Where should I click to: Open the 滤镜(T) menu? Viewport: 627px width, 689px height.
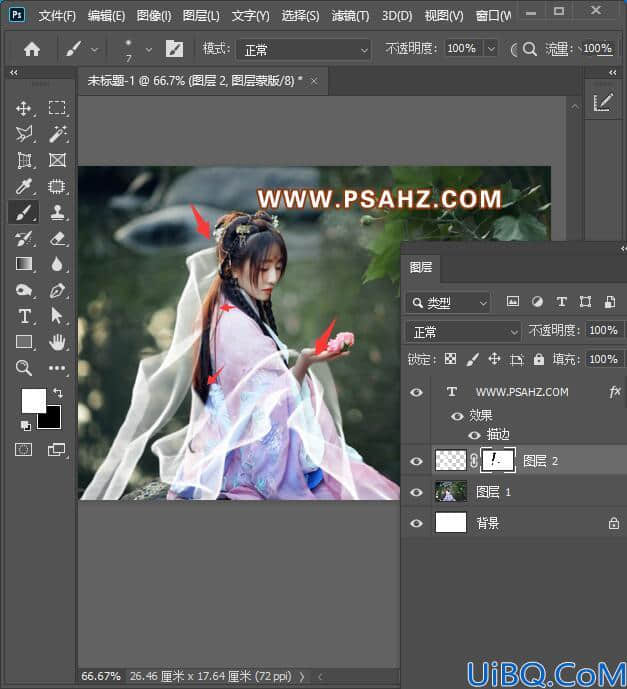(x=351, y=16)
